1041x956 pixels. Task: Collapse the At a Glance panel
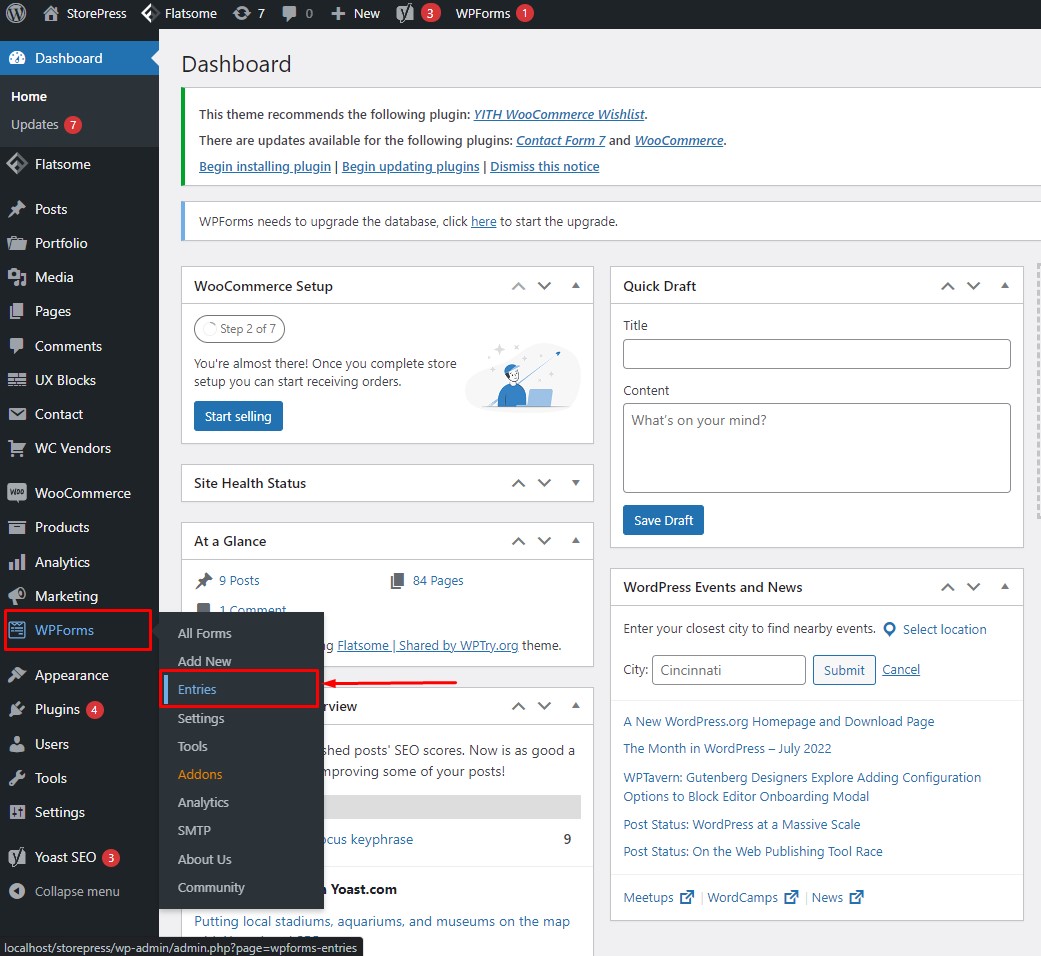point(576,540)
